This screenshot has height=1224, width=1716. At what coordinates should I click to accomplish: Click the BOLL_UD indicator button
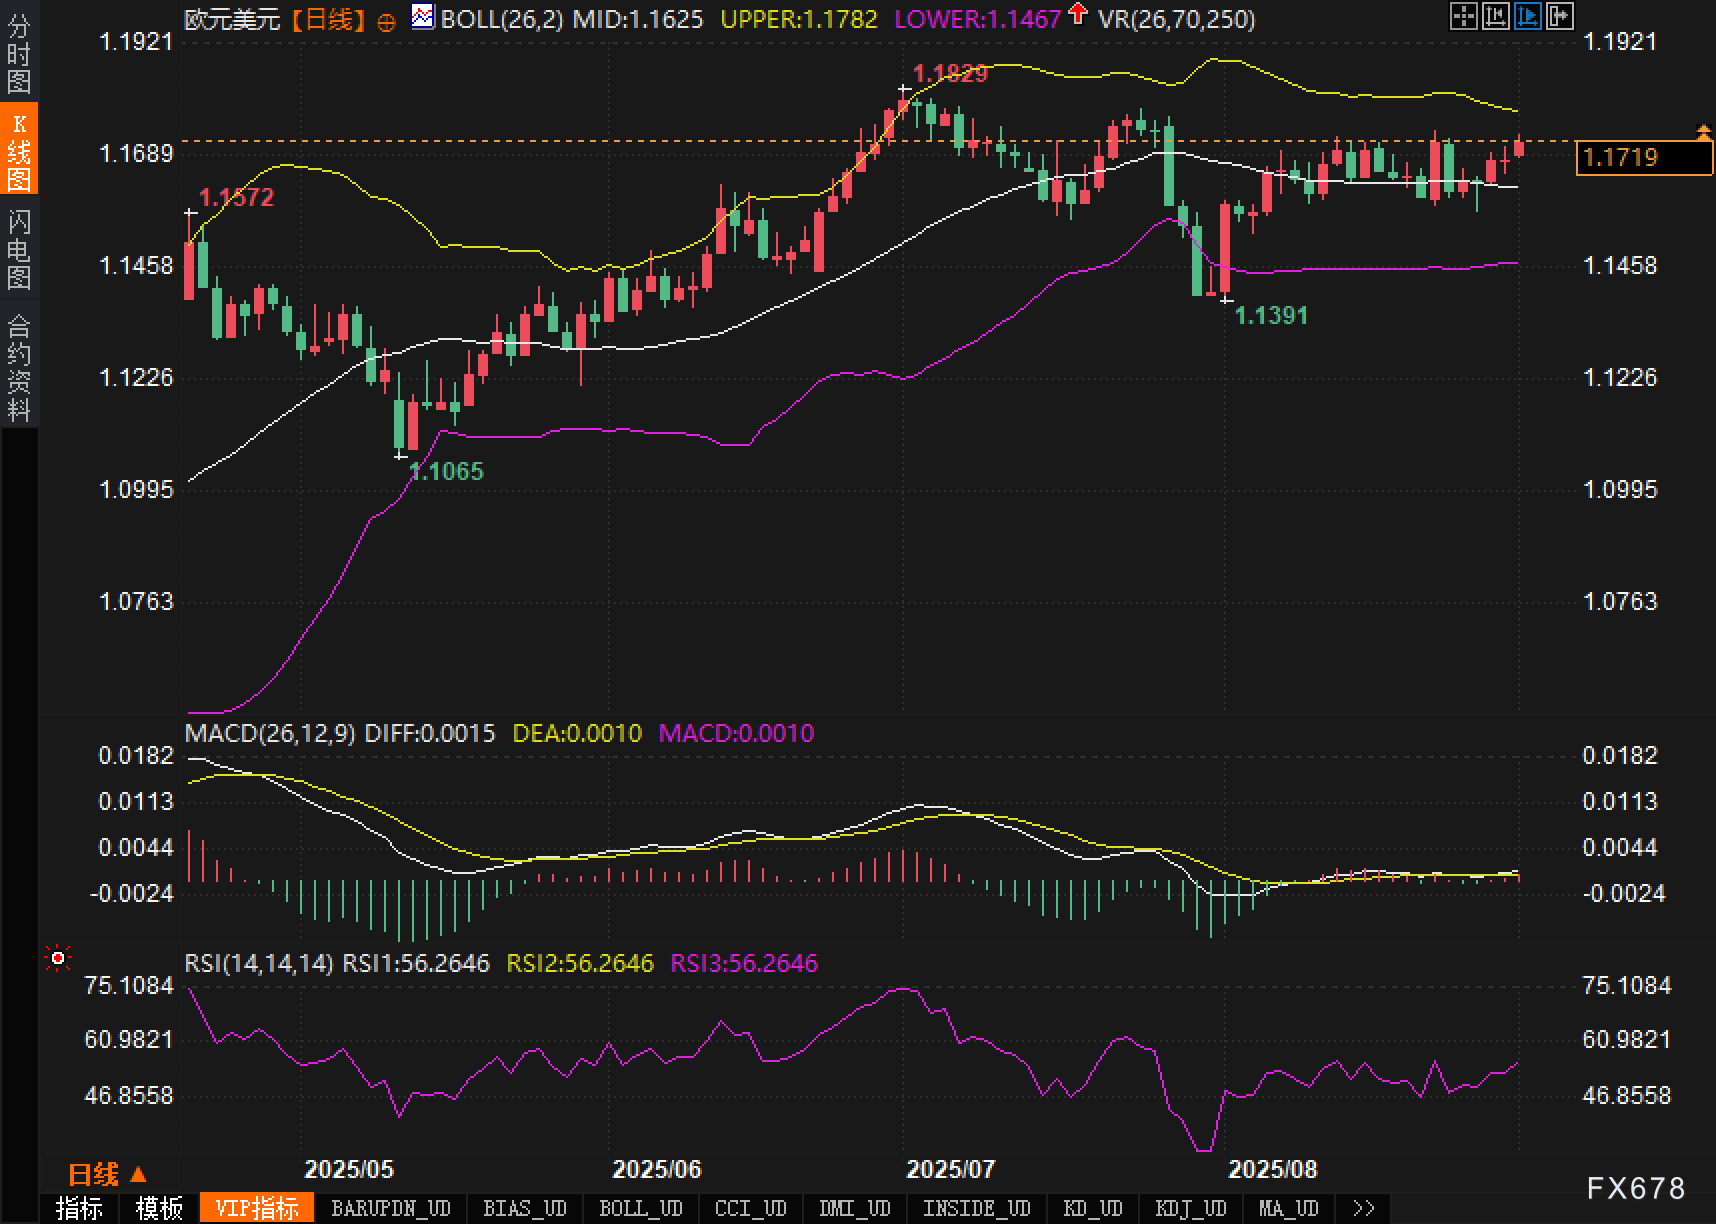tap(640, 1208)
